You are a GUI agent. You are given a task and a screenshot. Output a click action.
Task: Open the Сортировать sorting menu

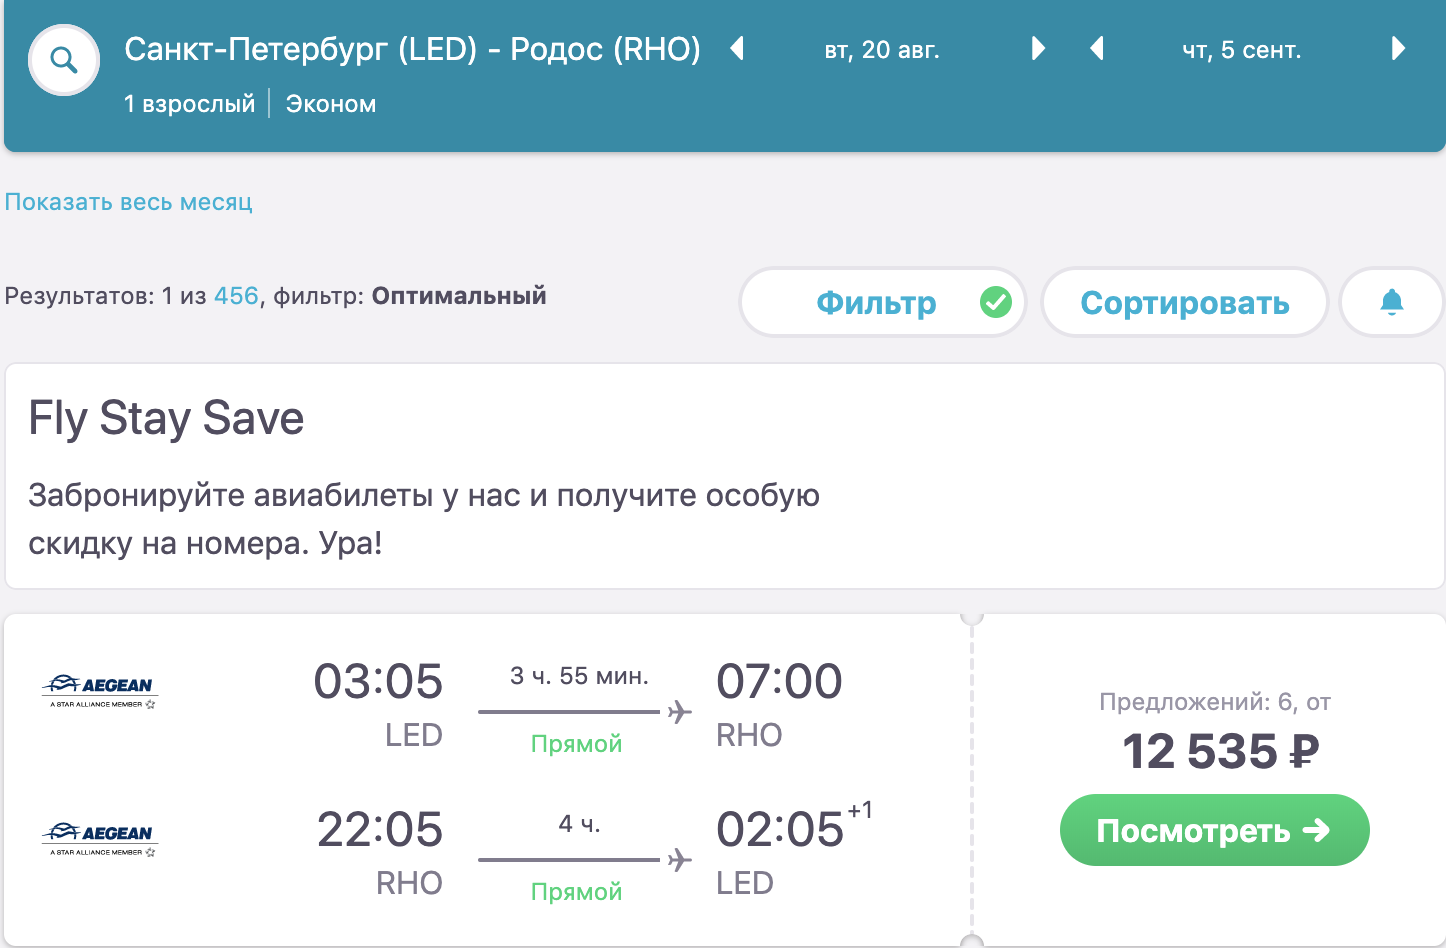pos(1184,302)
